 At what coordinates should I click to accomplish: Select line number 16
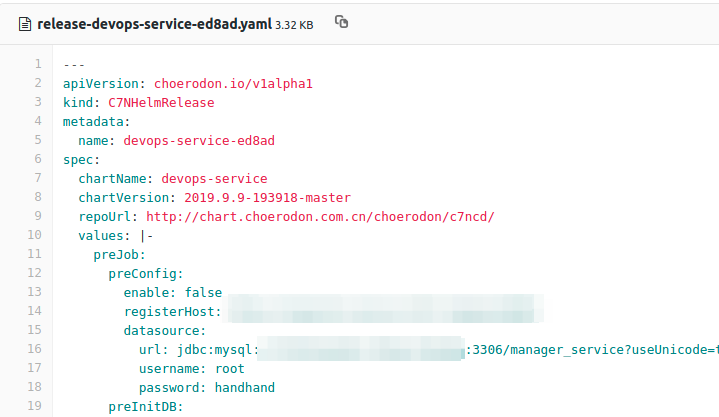tap(35, 348)
